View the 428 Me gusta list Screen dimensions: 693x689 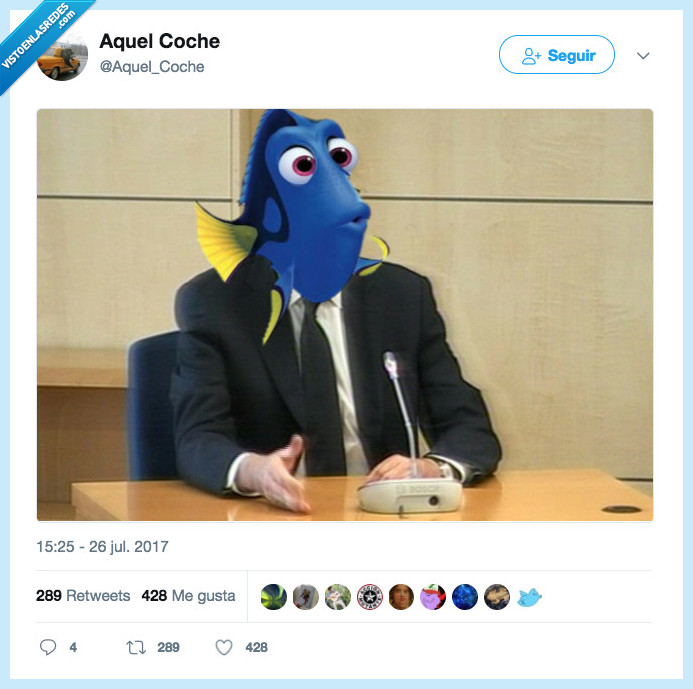(188, 596)
